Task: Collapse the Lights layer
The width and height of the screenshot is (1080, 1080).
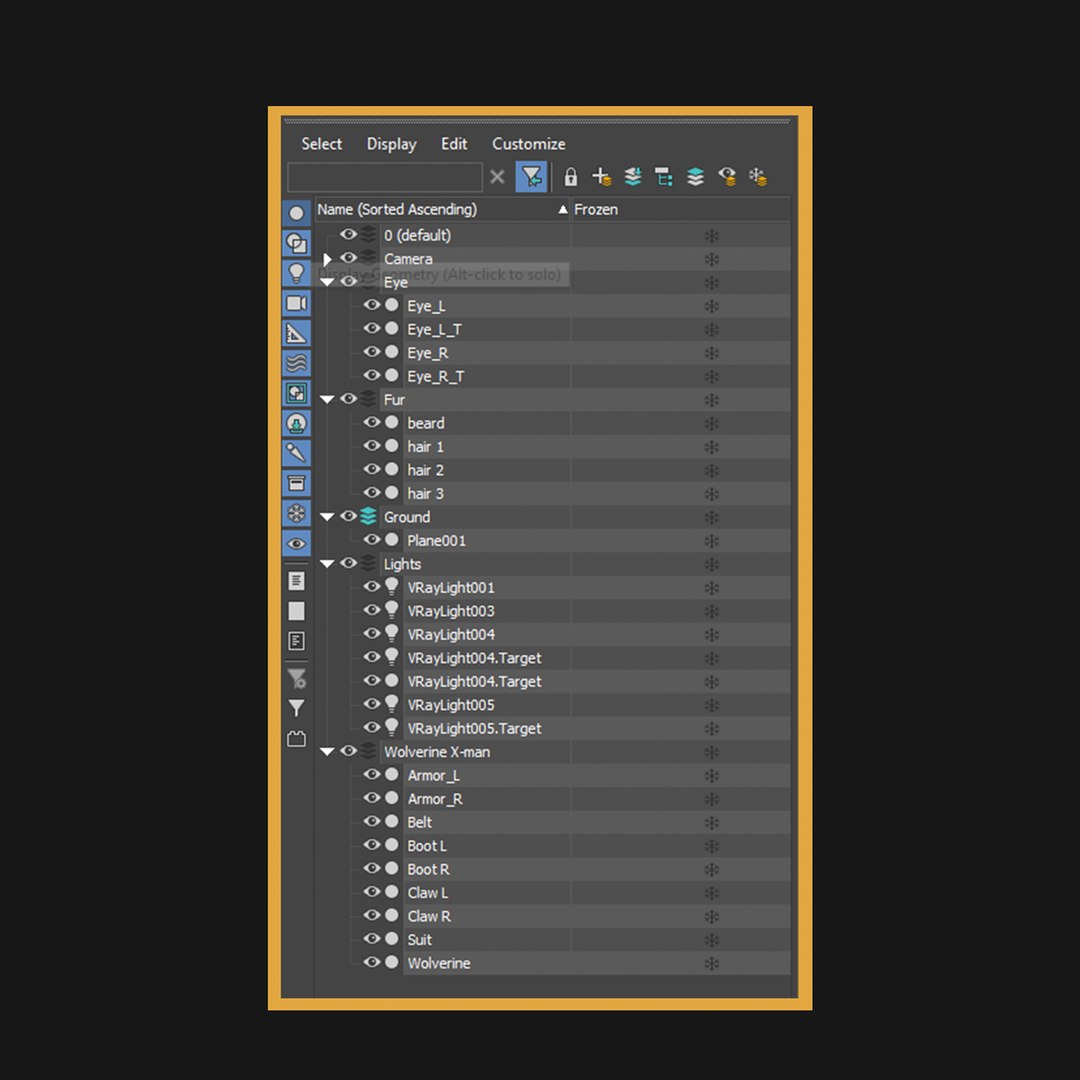Action: pos(327,563)
